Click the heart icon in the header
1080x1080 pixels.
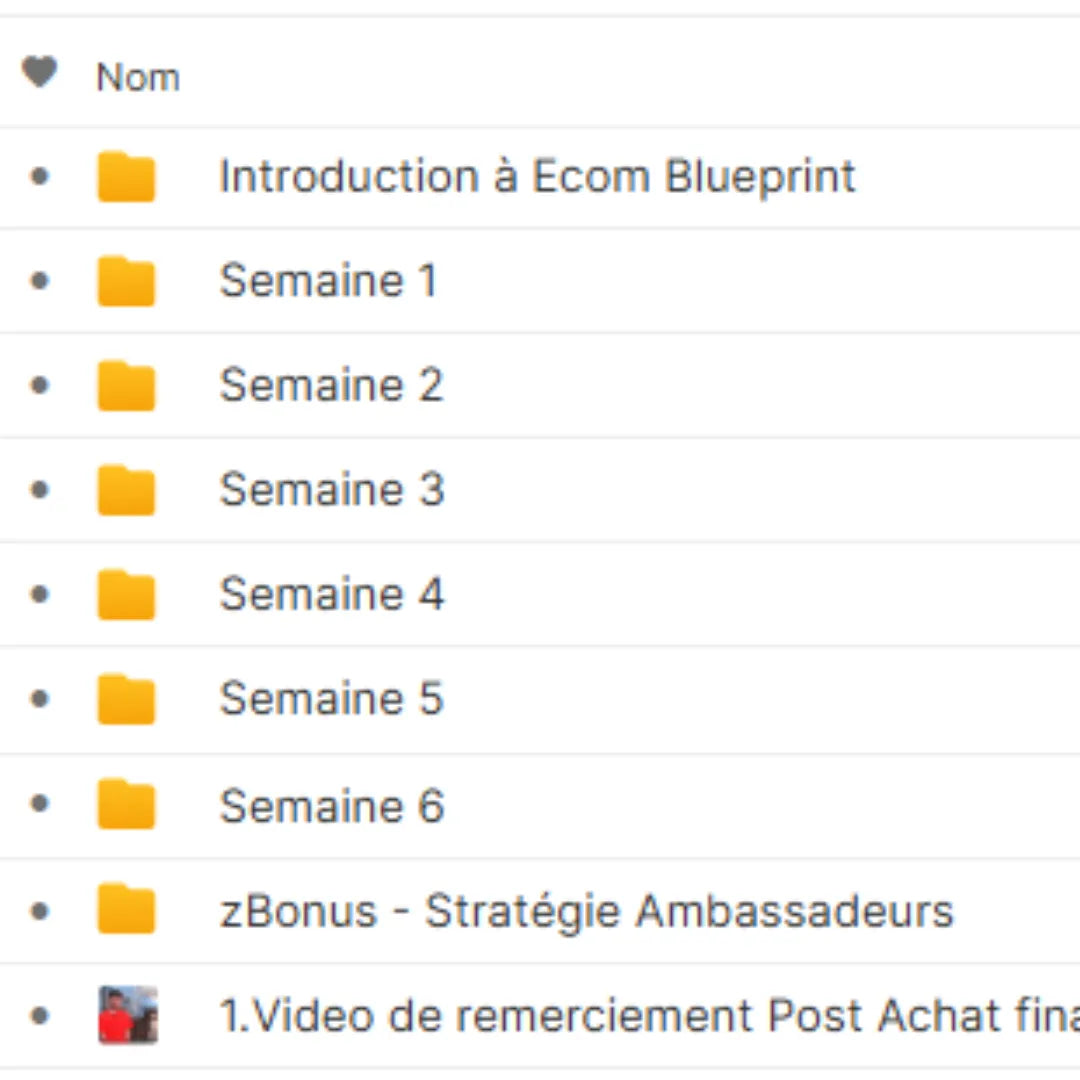(x=40, y=72)
